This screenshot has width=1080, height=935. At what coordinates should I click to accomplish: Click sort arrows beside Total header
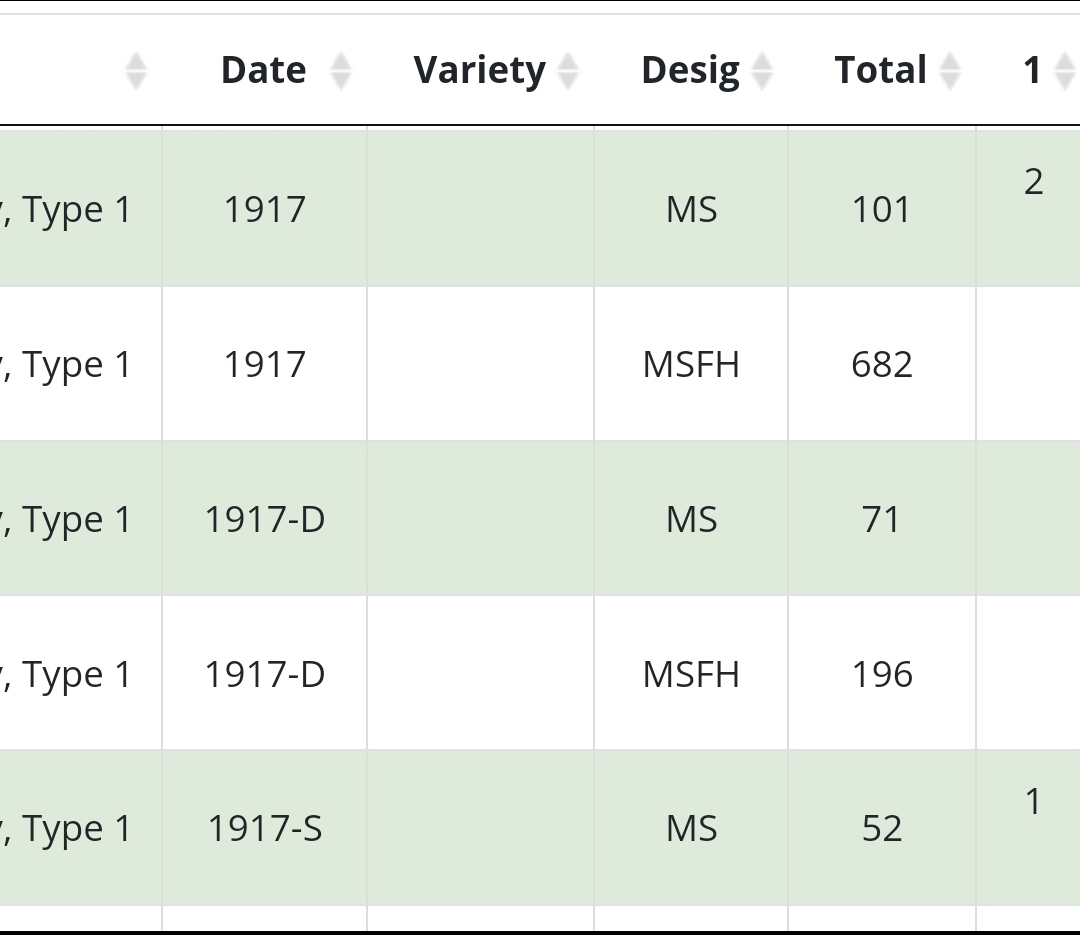(949, 71)
